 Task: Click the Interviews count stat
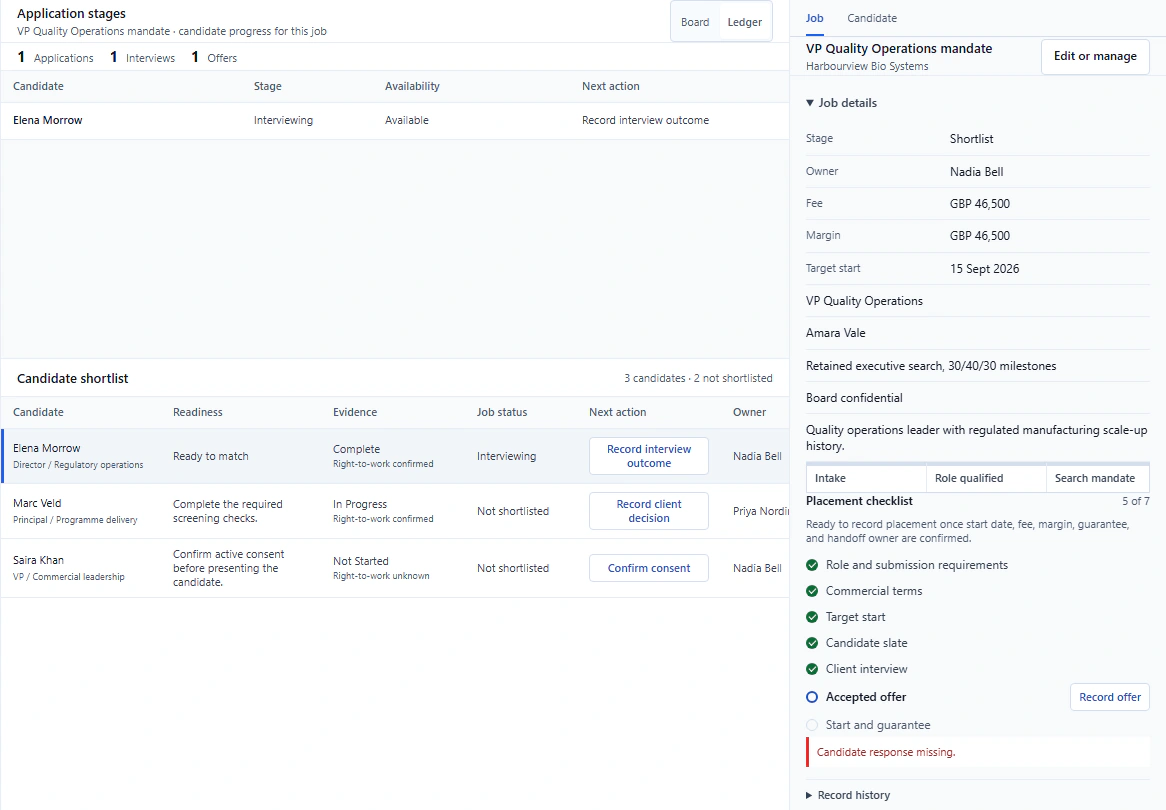143,57
